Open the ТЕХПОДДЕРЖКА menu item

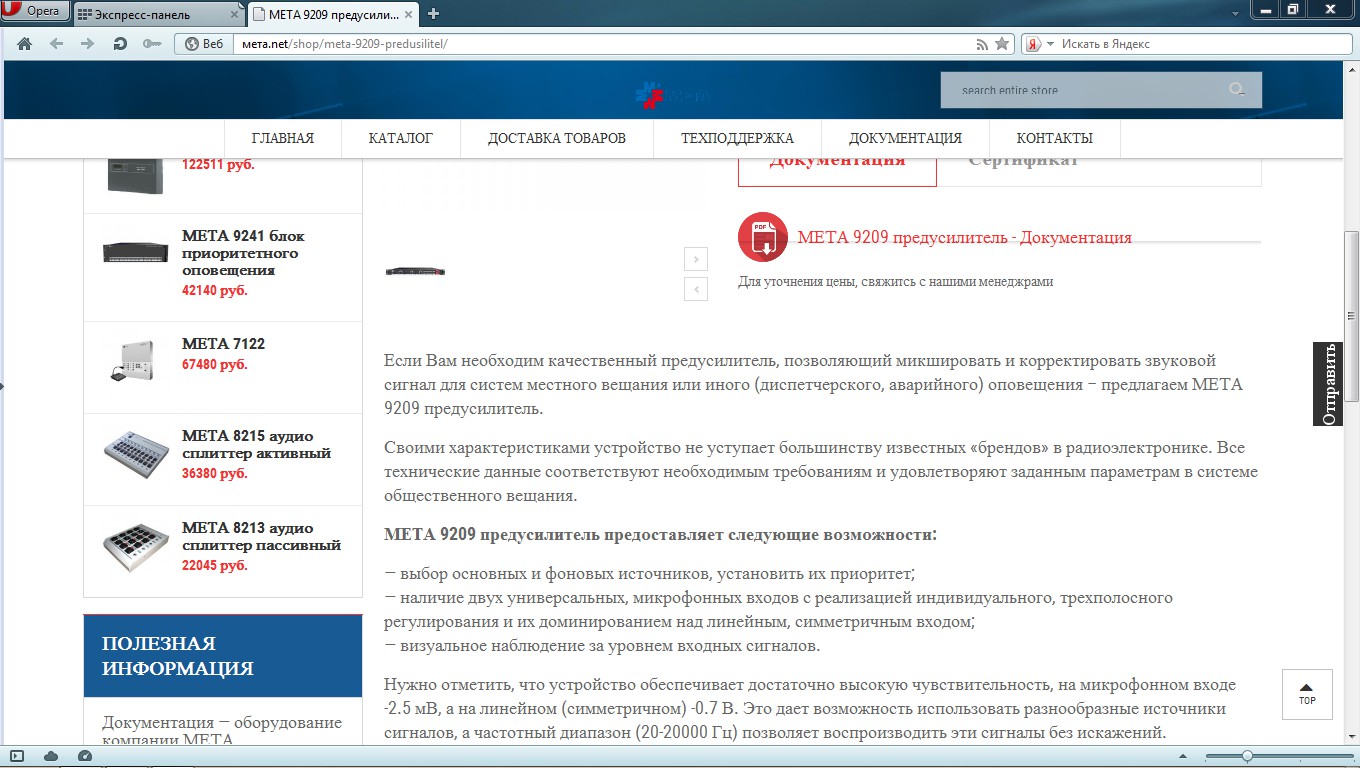738,138
